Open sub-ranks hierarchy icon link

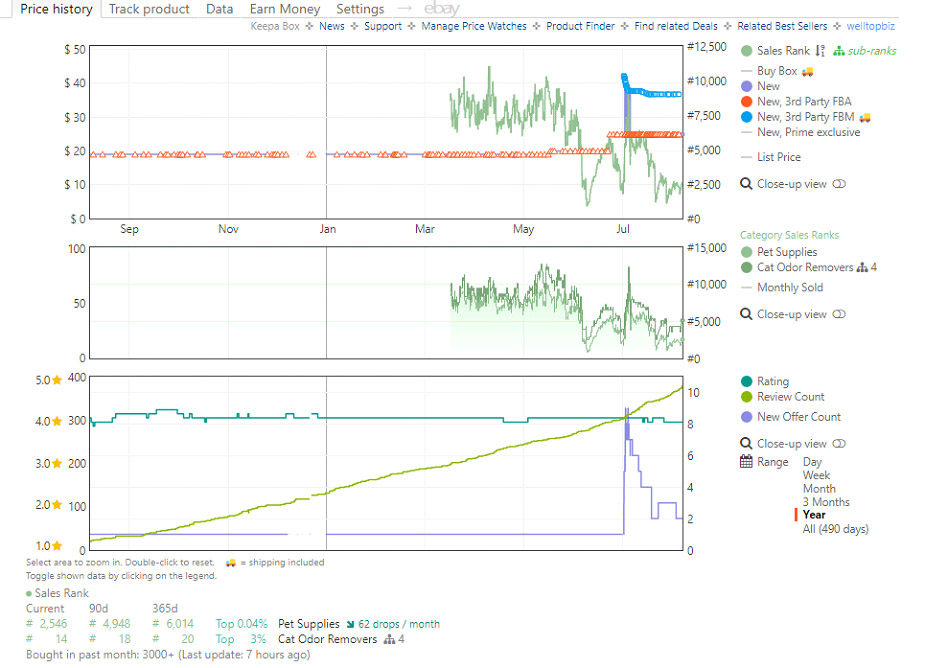(x=839, y=51)
